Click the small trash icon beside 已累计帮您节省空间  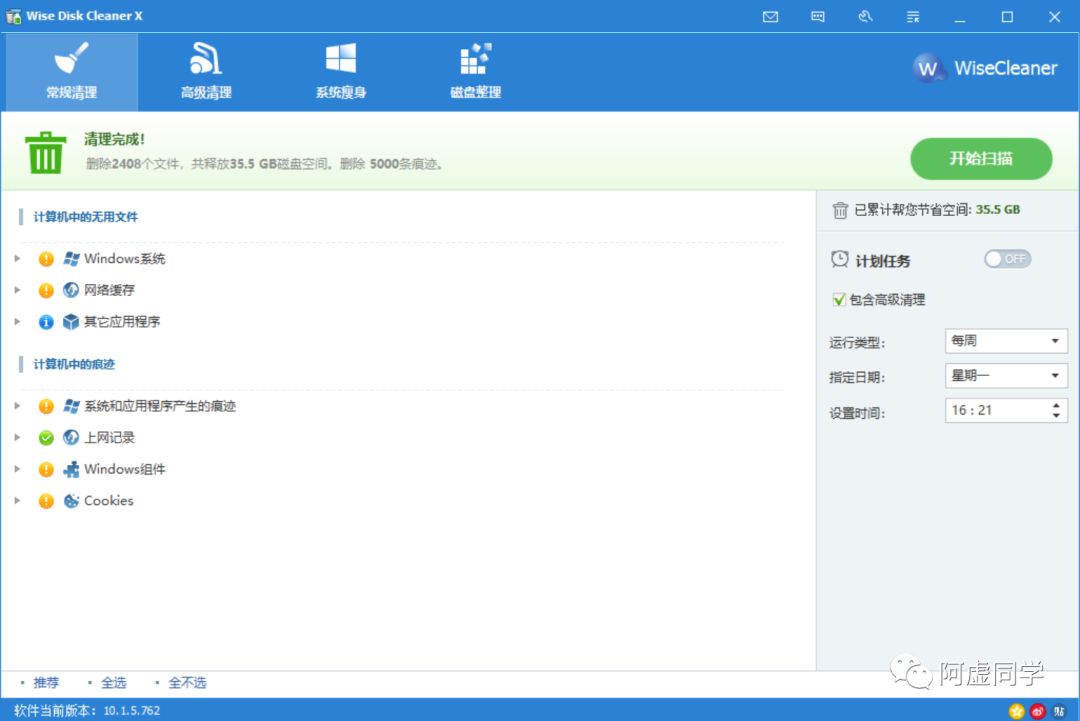click(x=840, y=210)
